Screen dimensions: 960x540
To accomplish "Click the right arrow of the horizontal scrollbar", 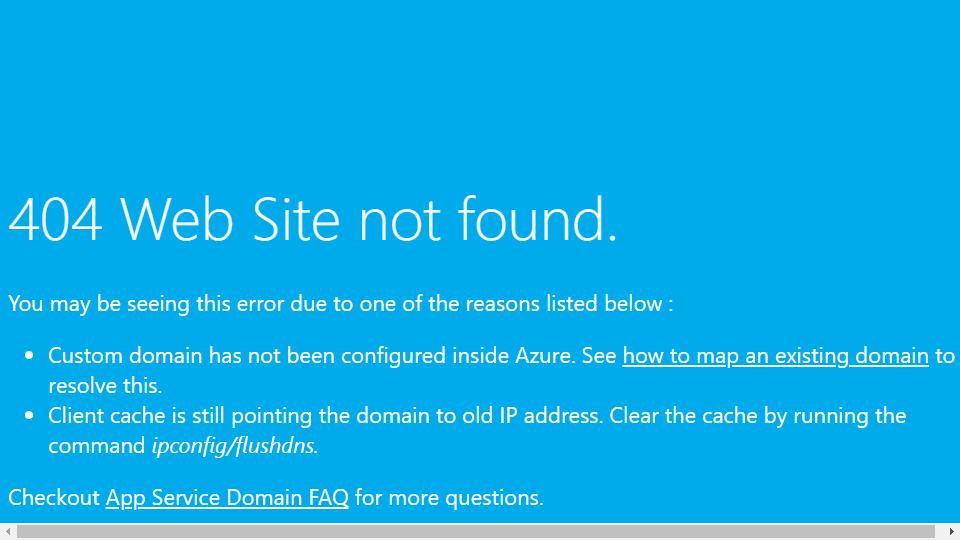I will click(951, 531).
